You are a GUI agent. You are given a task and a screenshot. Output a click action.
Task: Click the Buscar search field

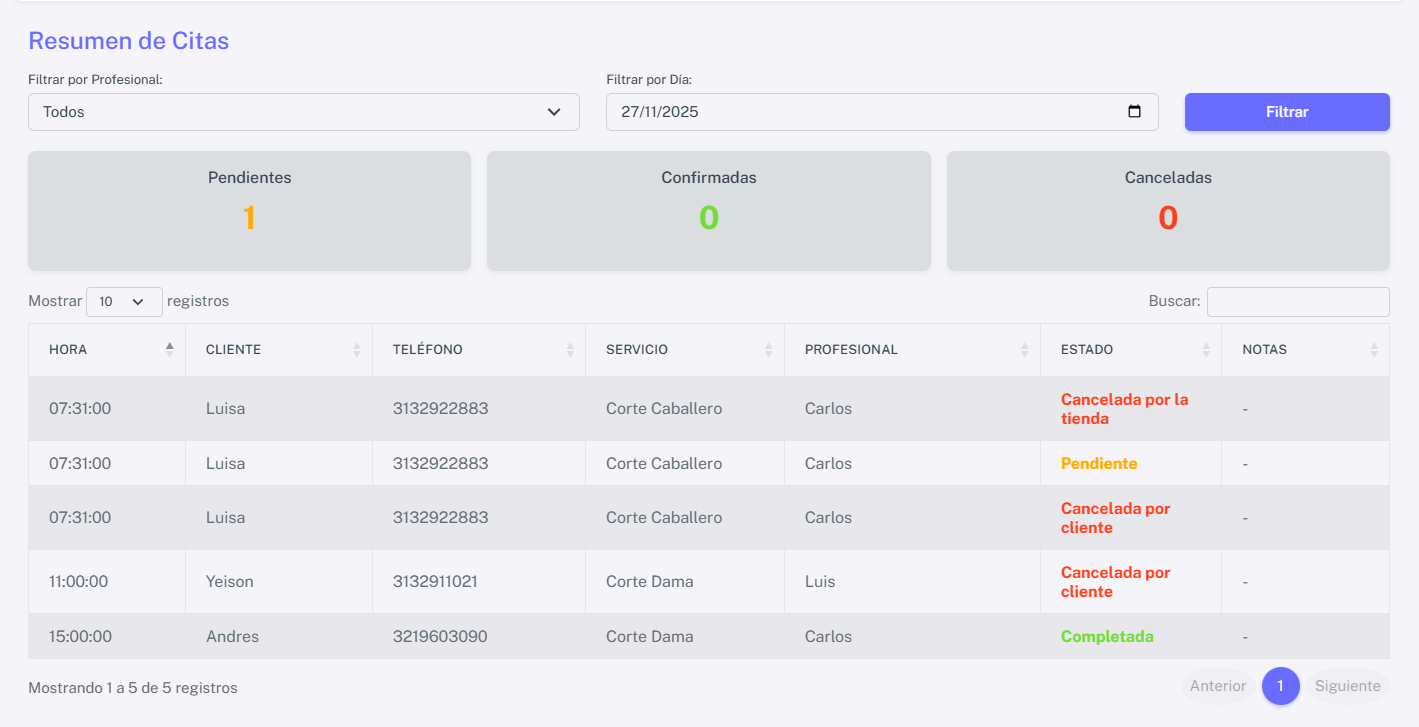tap(1297, 301)
